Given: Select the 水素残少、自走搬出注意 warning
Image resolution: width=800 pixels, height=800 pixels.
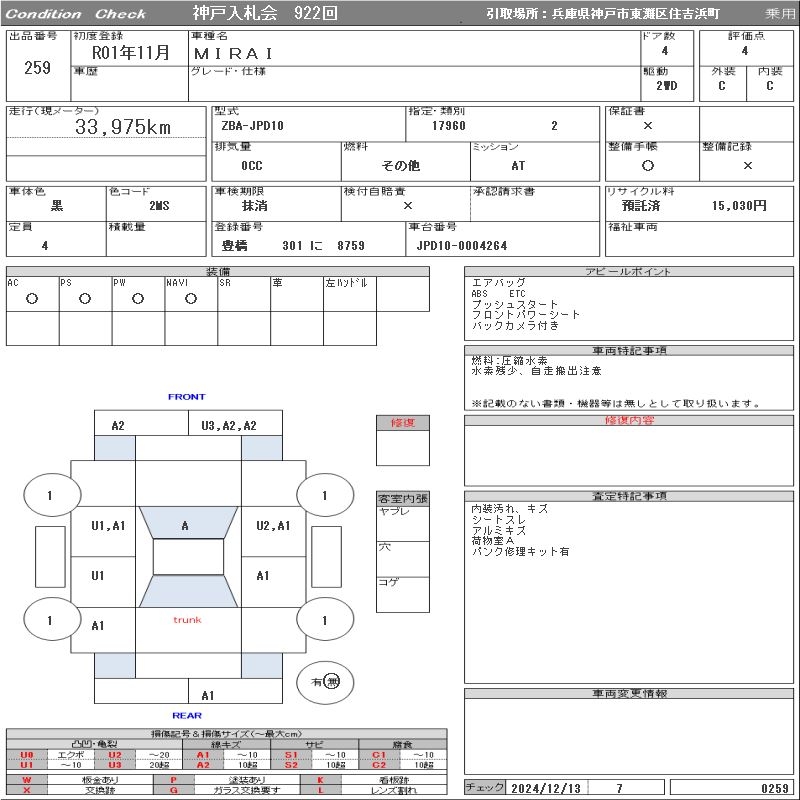Looking at the screenshot, I should click(x=536, y=370).
